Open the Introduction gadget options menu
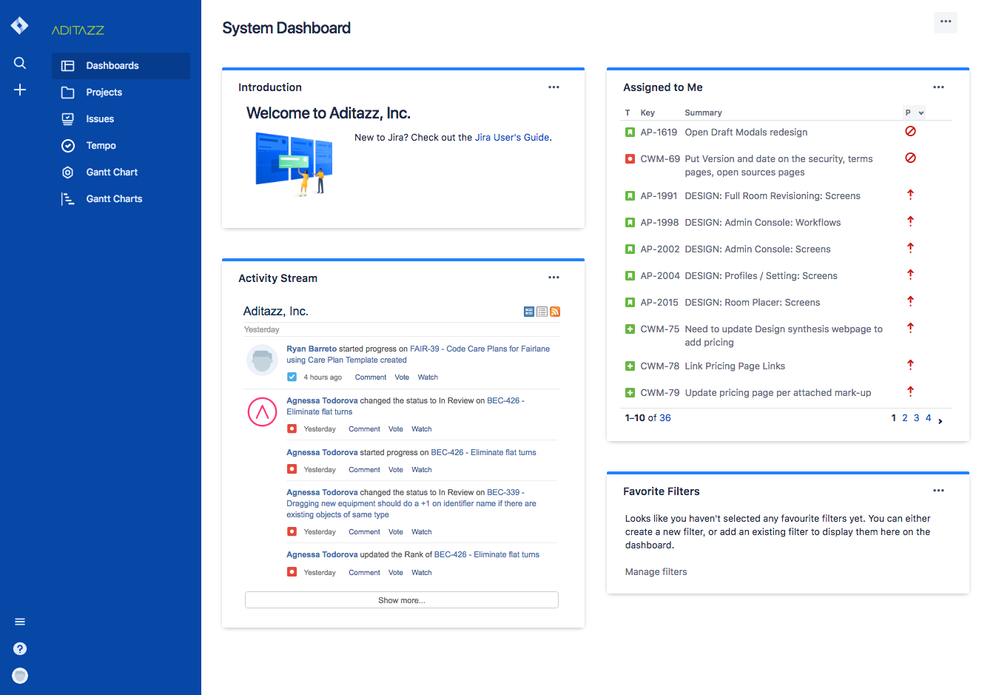 pyautogui.click(x=554, y=87)
